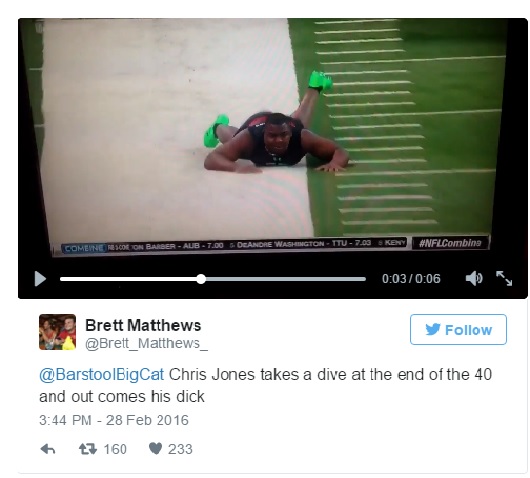The width and height of the screenshot is (530, 478).
Task: Click the video time display 0:03 / 0:06
Action: click(411, 279)
